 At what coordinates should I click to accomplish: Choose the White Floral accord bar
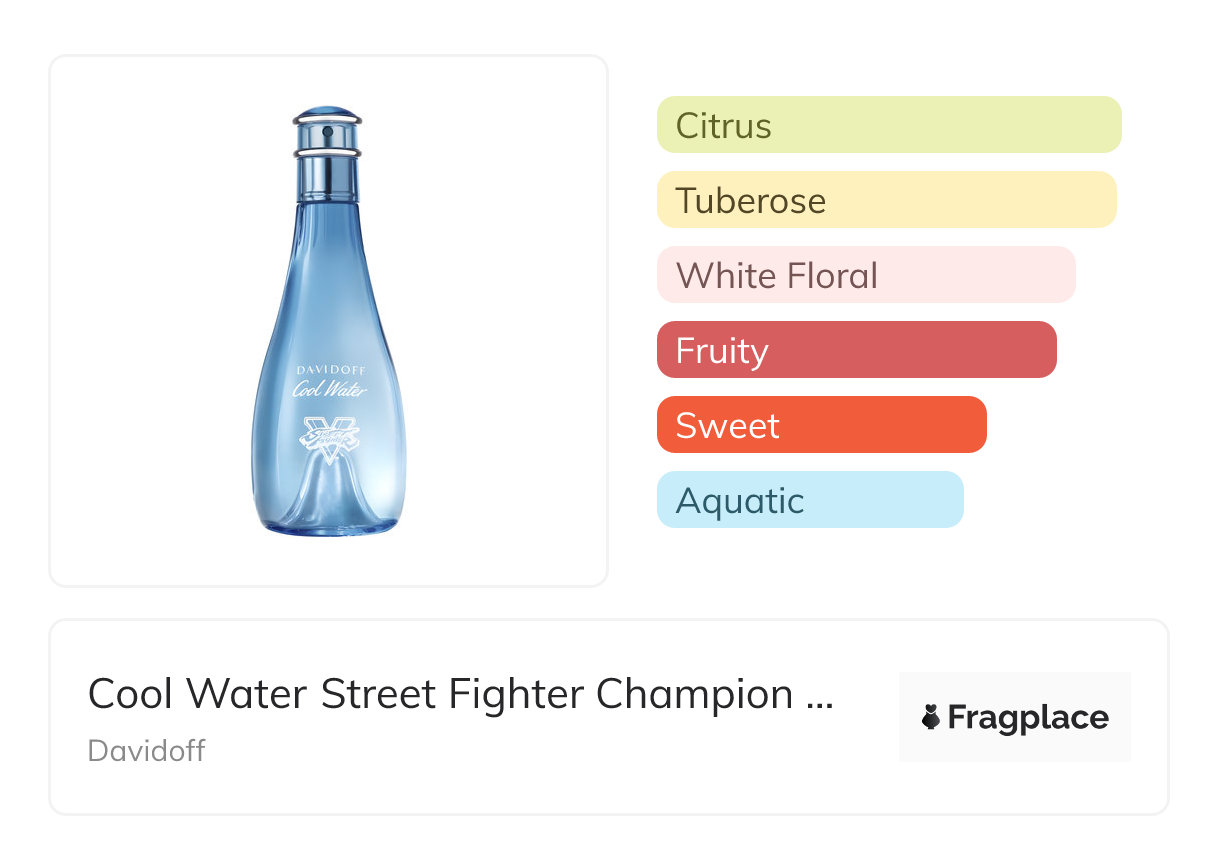tap(865, 275)
